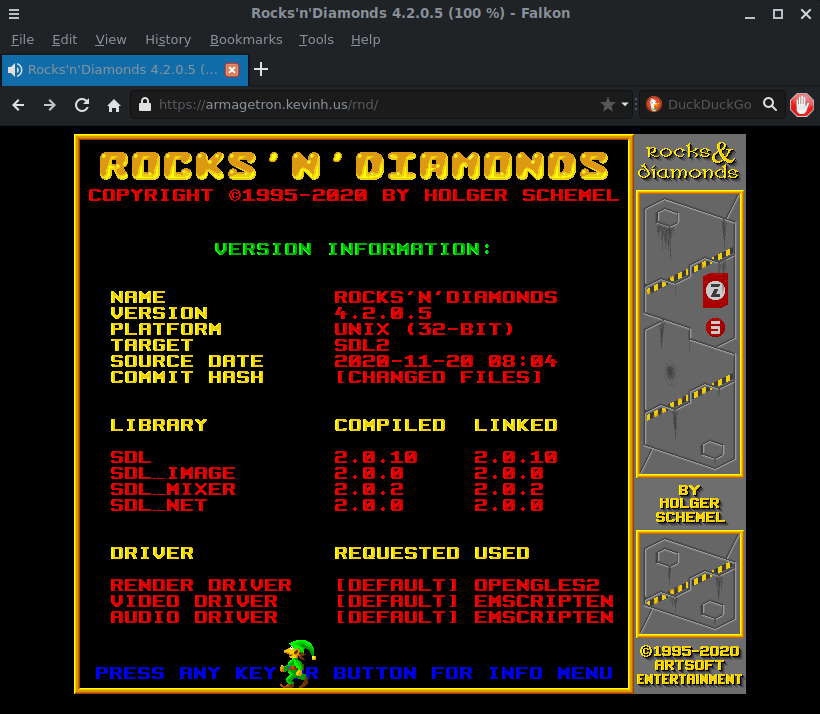Screen dimensions: 820x714
Task: Focus the DuckDuckGo search field
Action: coord(710,105)
